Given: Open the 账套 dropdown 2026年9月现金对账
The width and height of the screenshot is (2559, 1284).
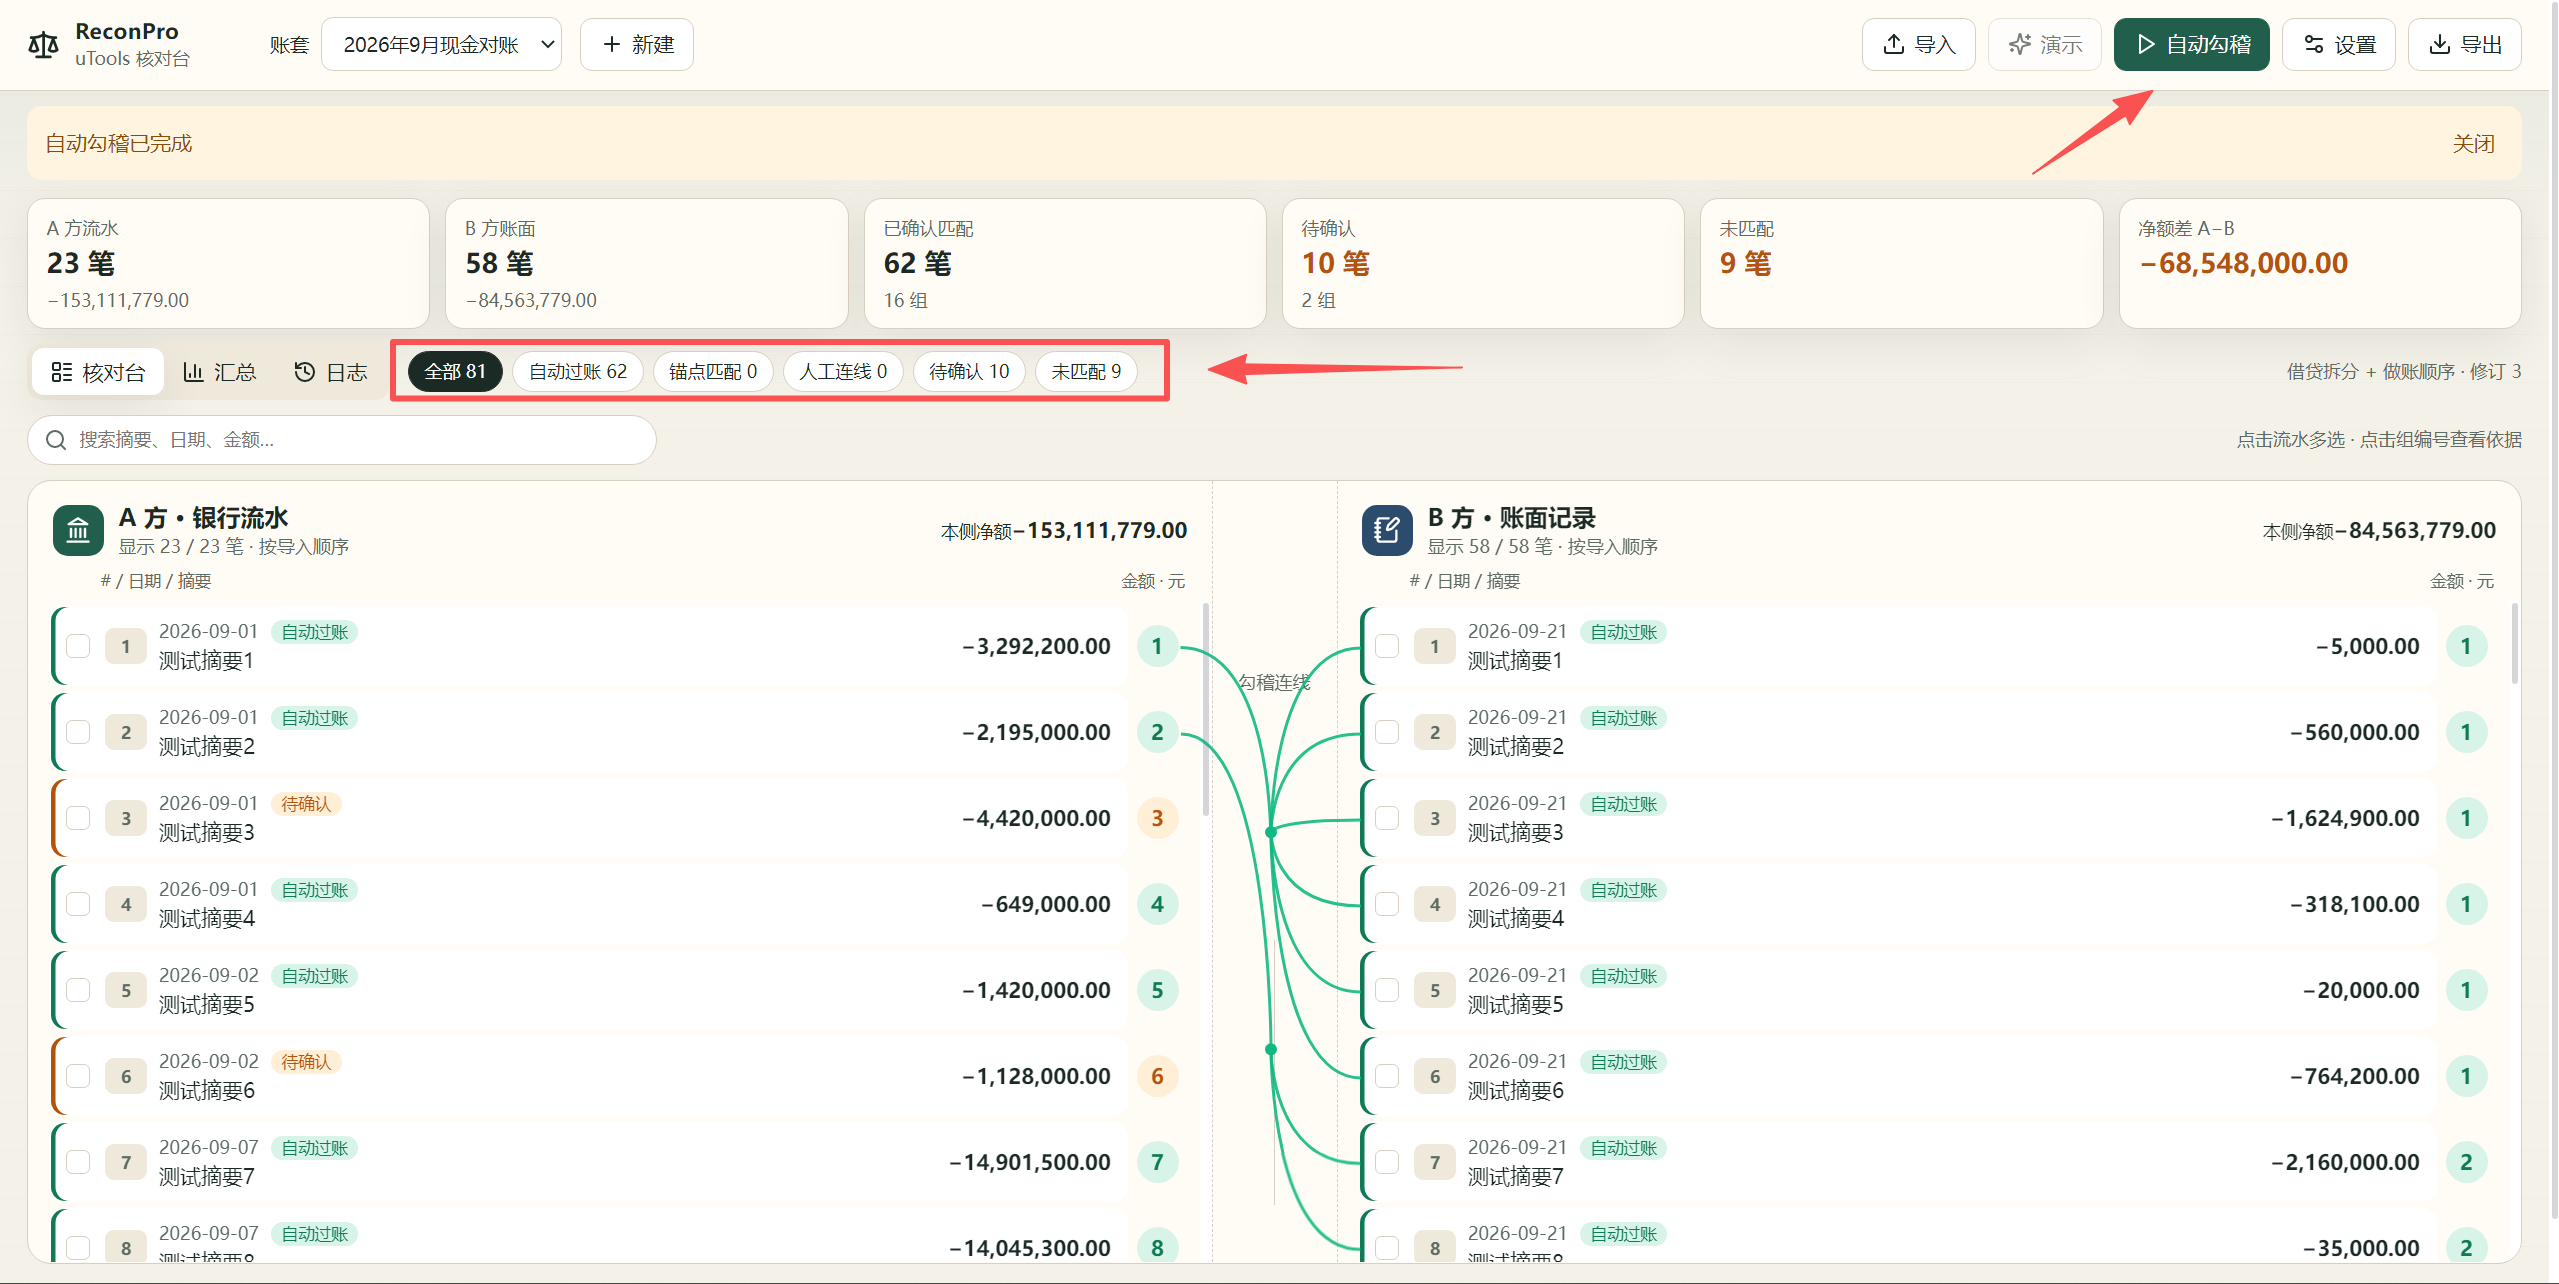Looking at the screenshot, I should click(x=441, y=45).
